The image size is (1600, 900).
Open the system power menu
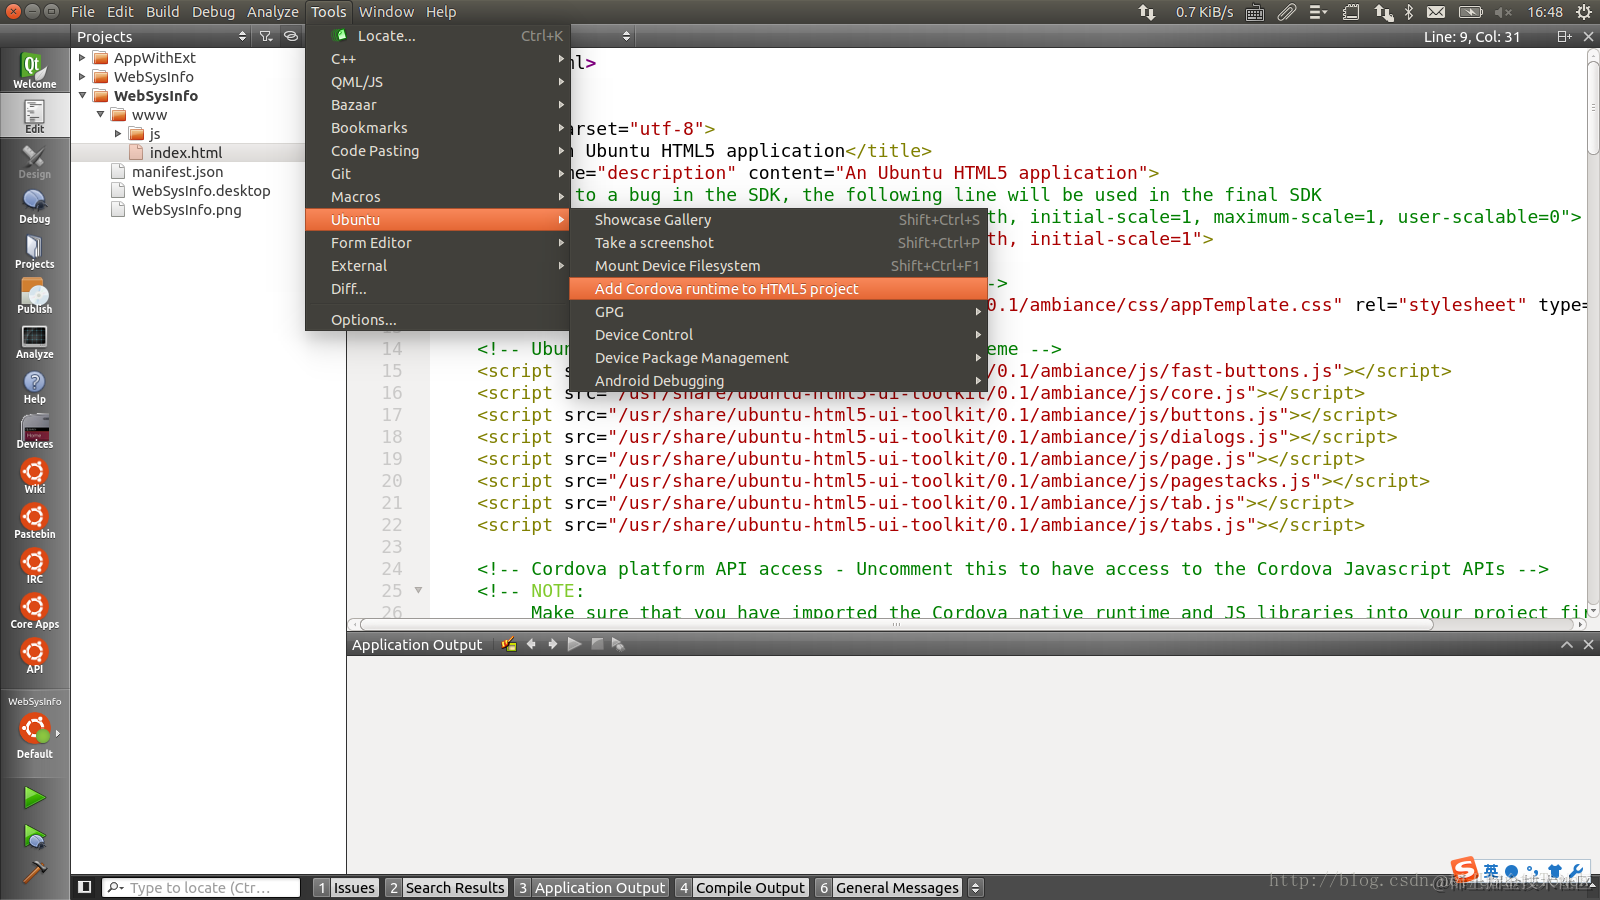1584,12
